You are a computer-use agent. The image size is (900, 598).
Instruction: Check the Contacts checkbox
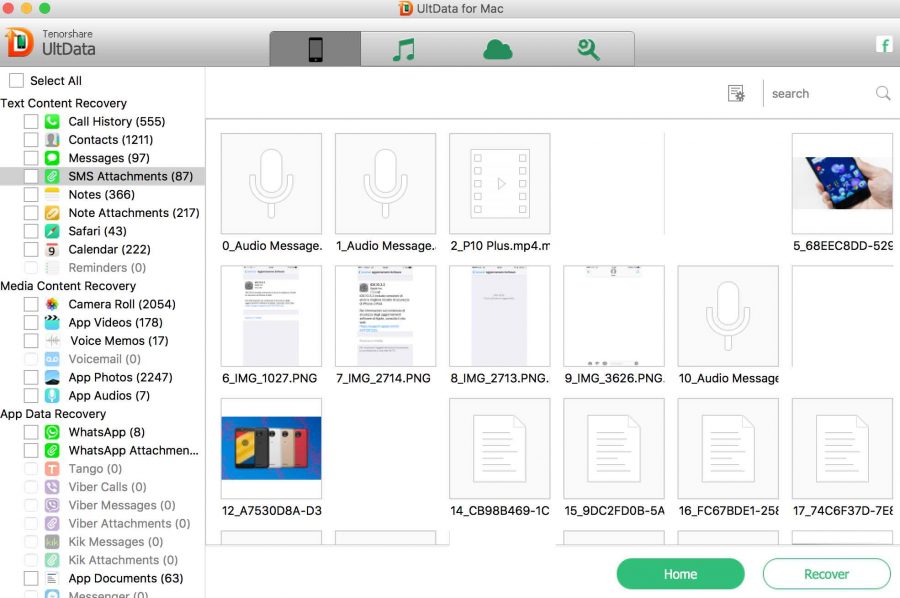click(31, 140)
